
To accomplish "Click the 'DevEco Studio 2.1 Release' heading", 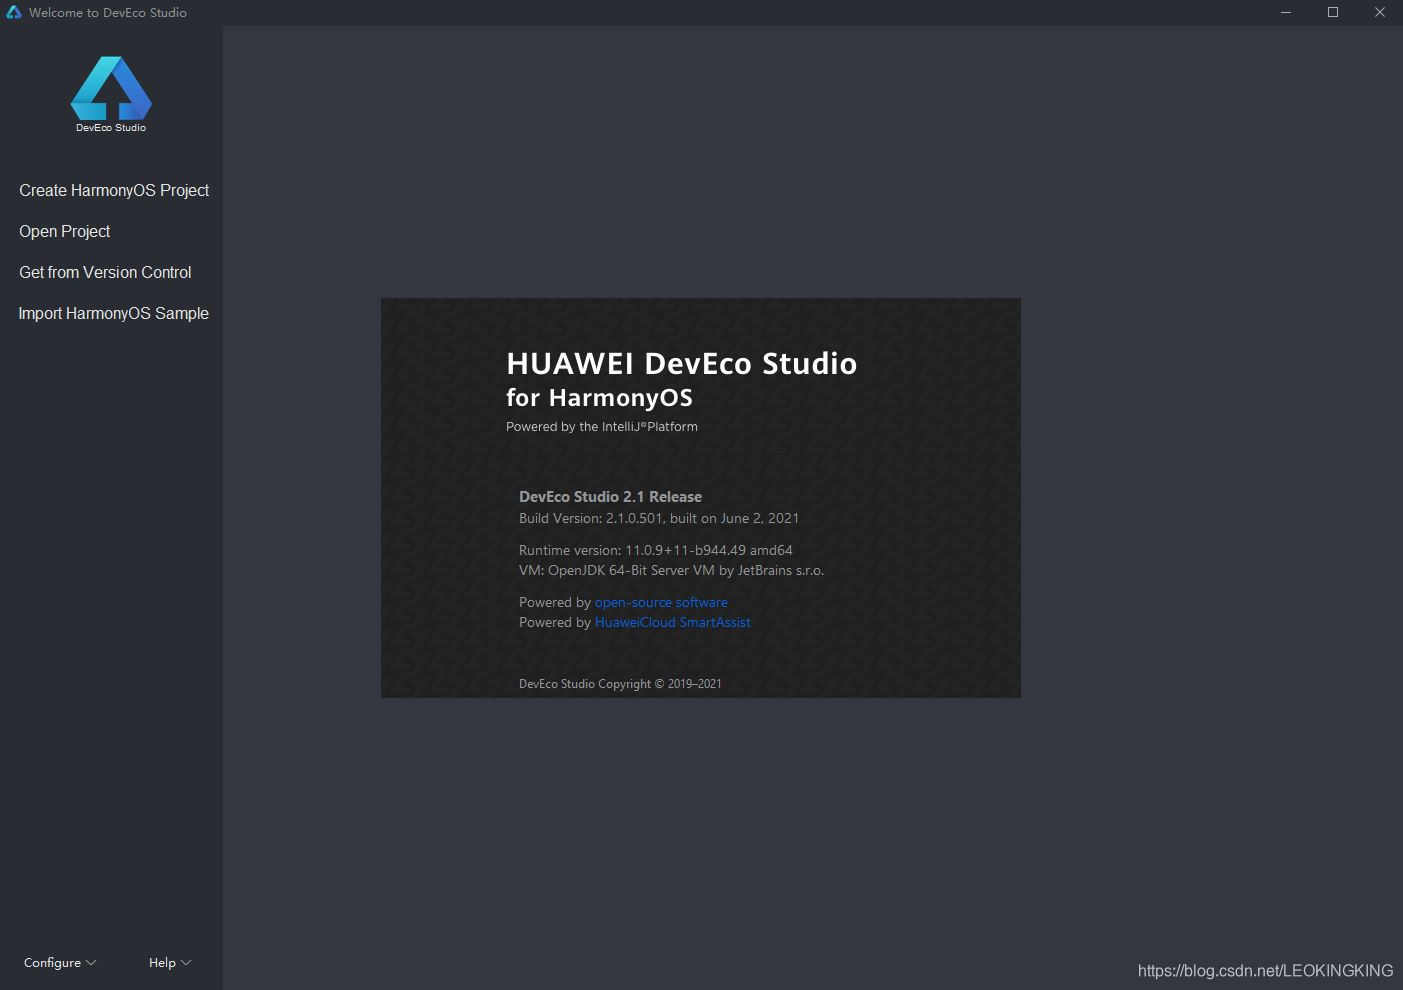I will 610,496.
